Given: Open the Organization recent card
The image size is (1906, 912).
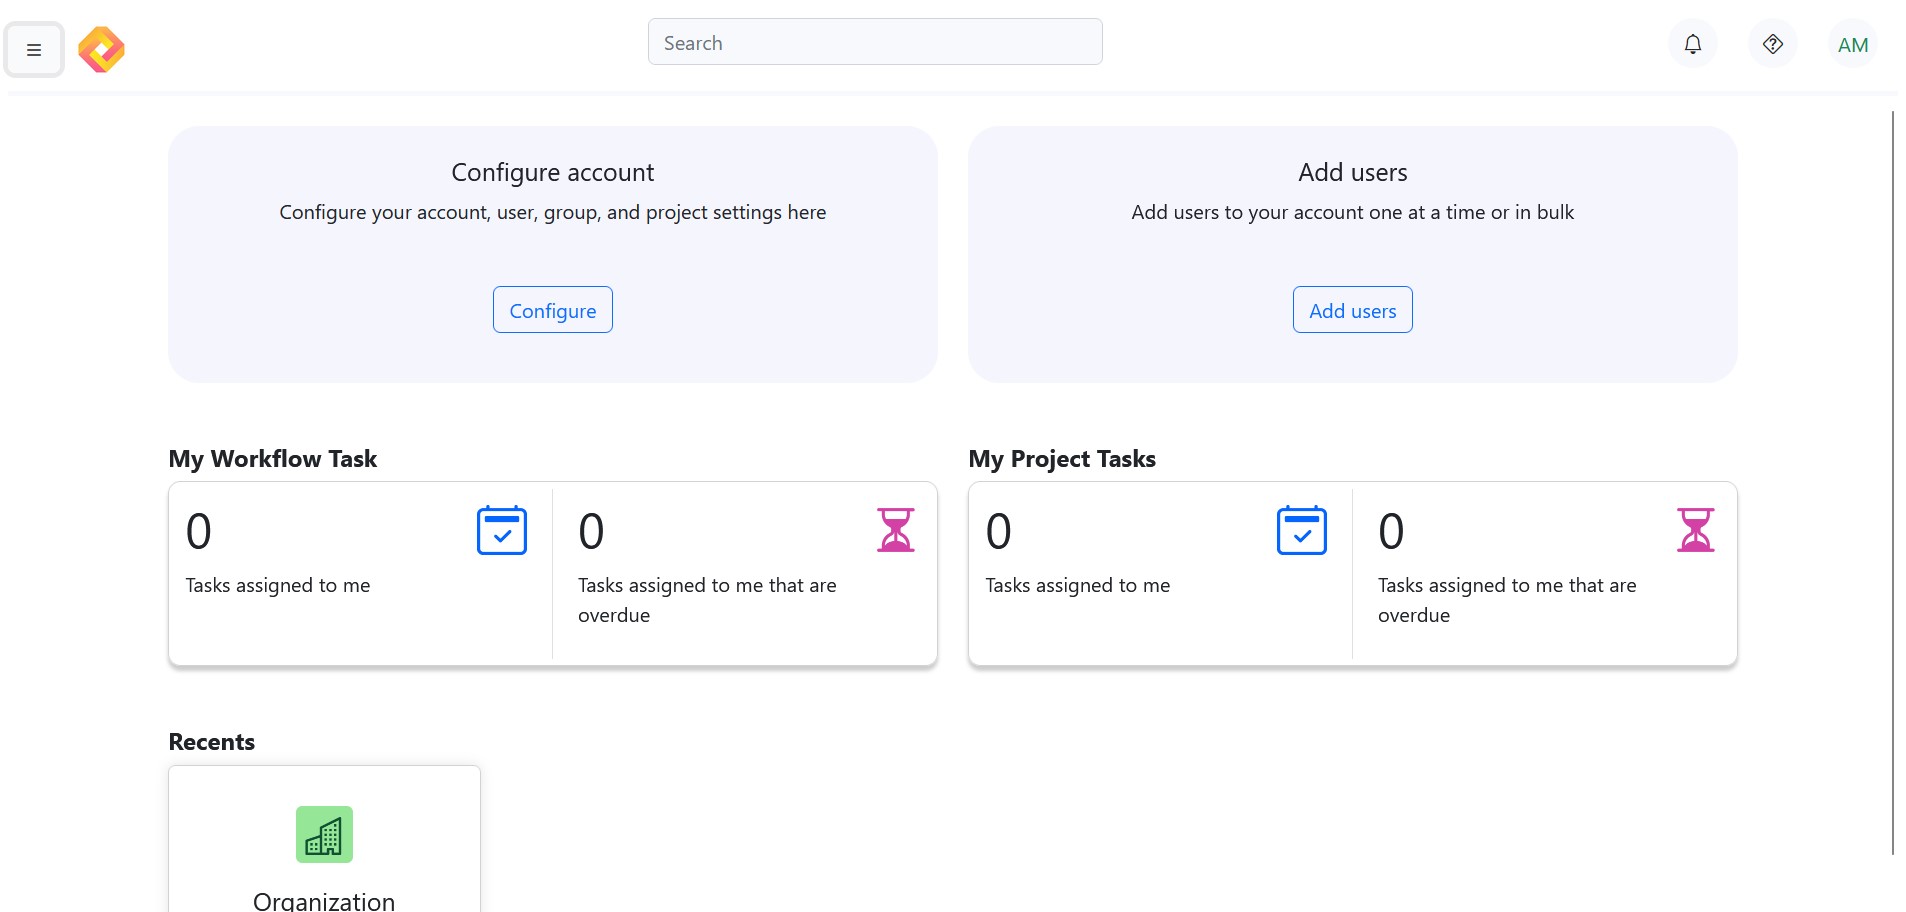Looking at the screenshot, I should (324, 839).
